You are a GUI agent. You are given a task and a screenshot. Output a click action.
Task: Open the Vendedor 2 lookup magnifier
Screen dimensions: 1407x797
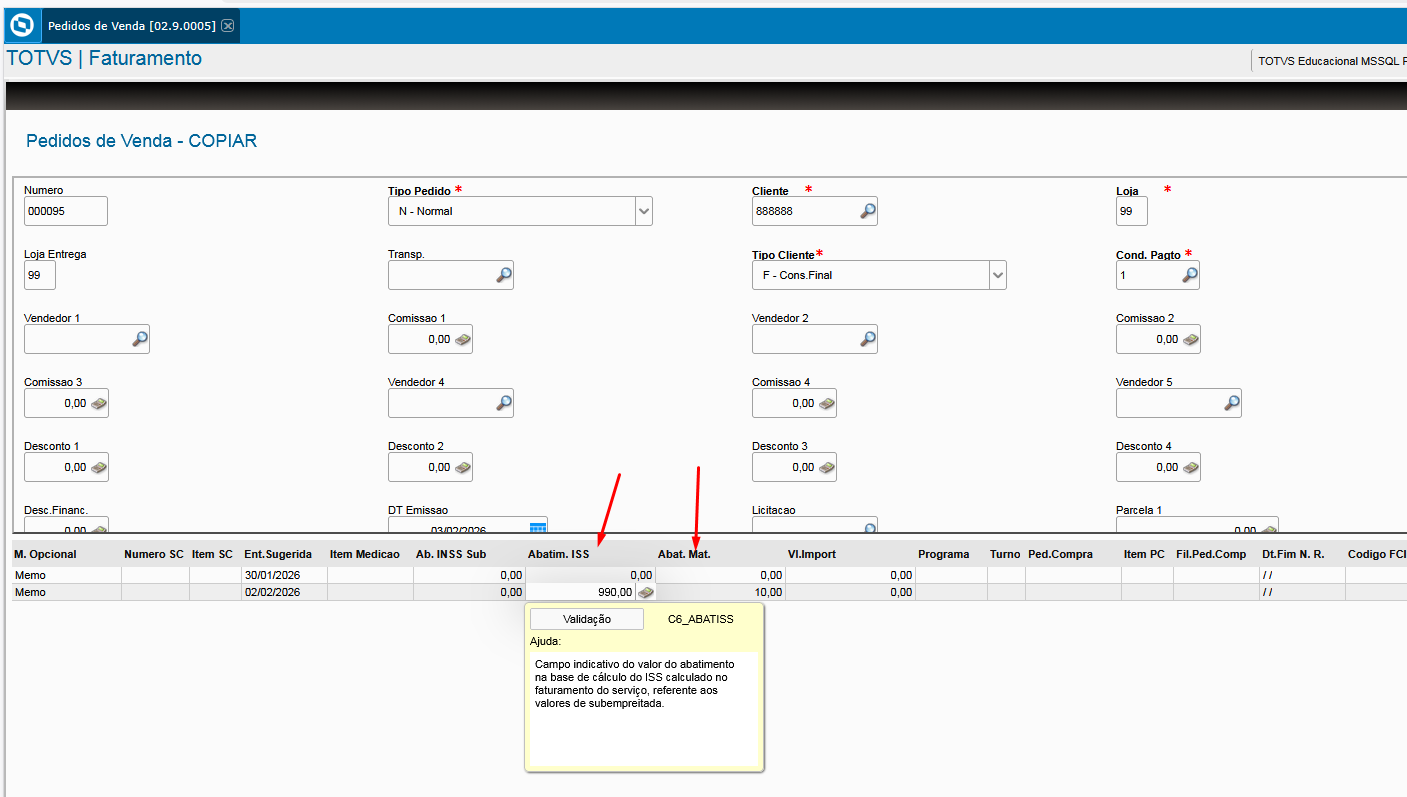pyautogui.click(x=868, y=339)
